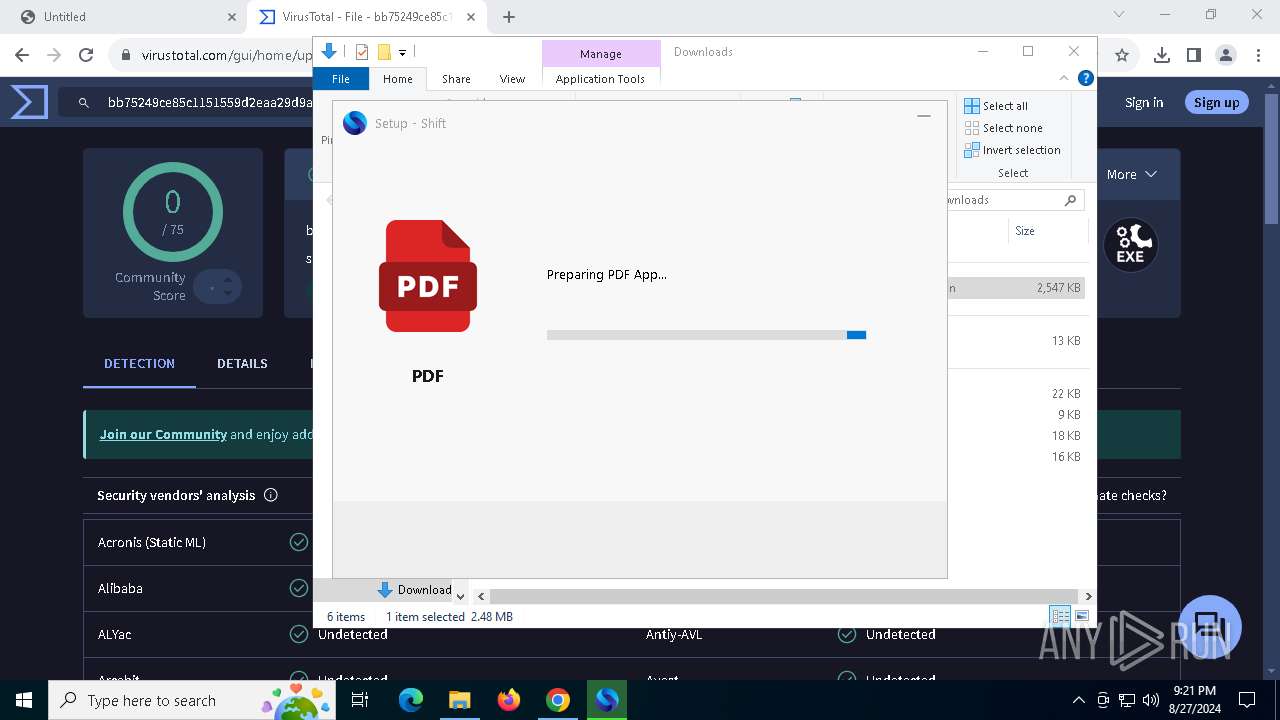
Task: Click Select none in Explorer ribbon
Action: point(1003,128)
